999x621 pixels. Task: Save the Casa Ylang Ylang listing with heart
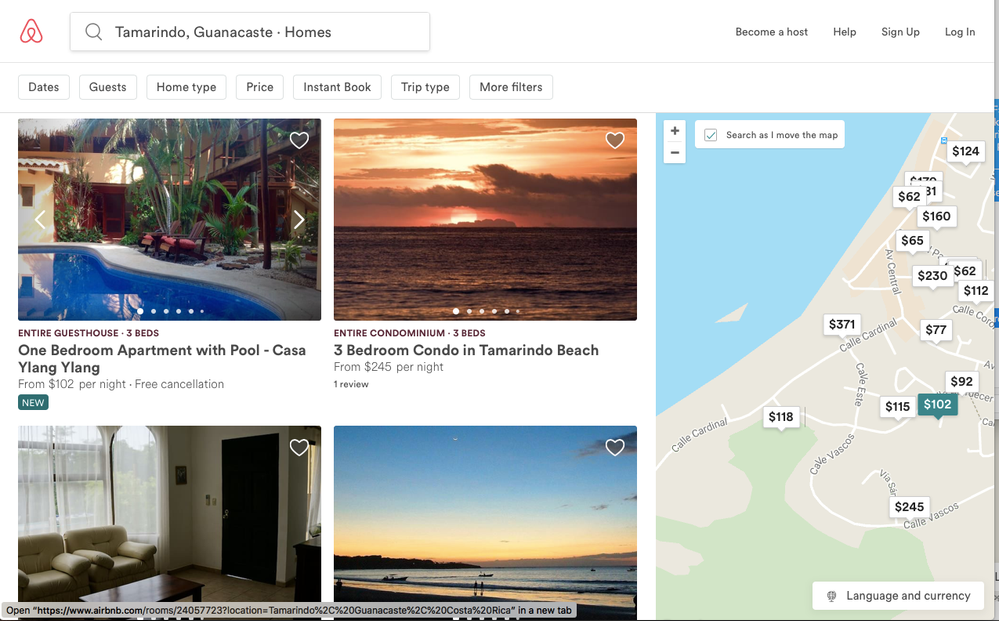[299, 140]
